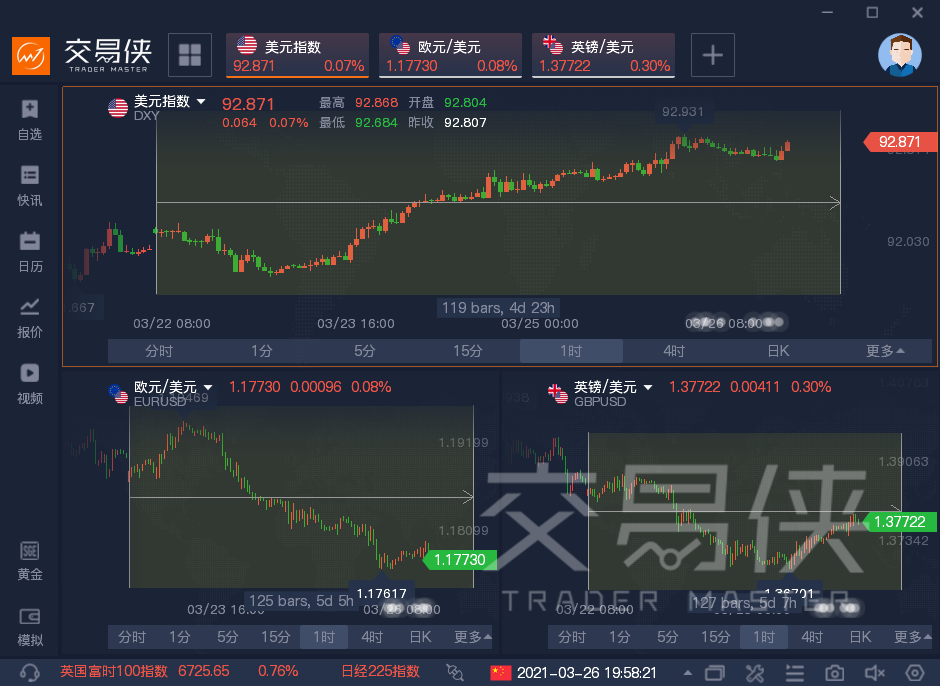Select 分时 timeframe in GBPUSD chart

[x=572, y=637]
